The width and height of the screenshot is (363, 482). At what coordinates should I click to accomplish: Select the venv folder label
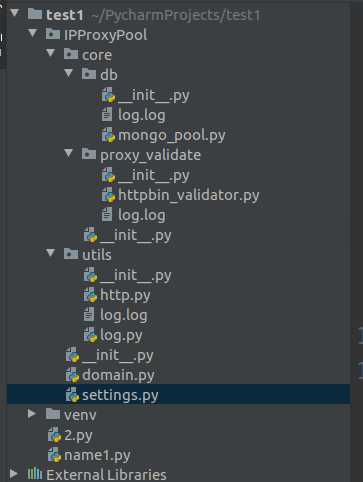pos(80,415)
